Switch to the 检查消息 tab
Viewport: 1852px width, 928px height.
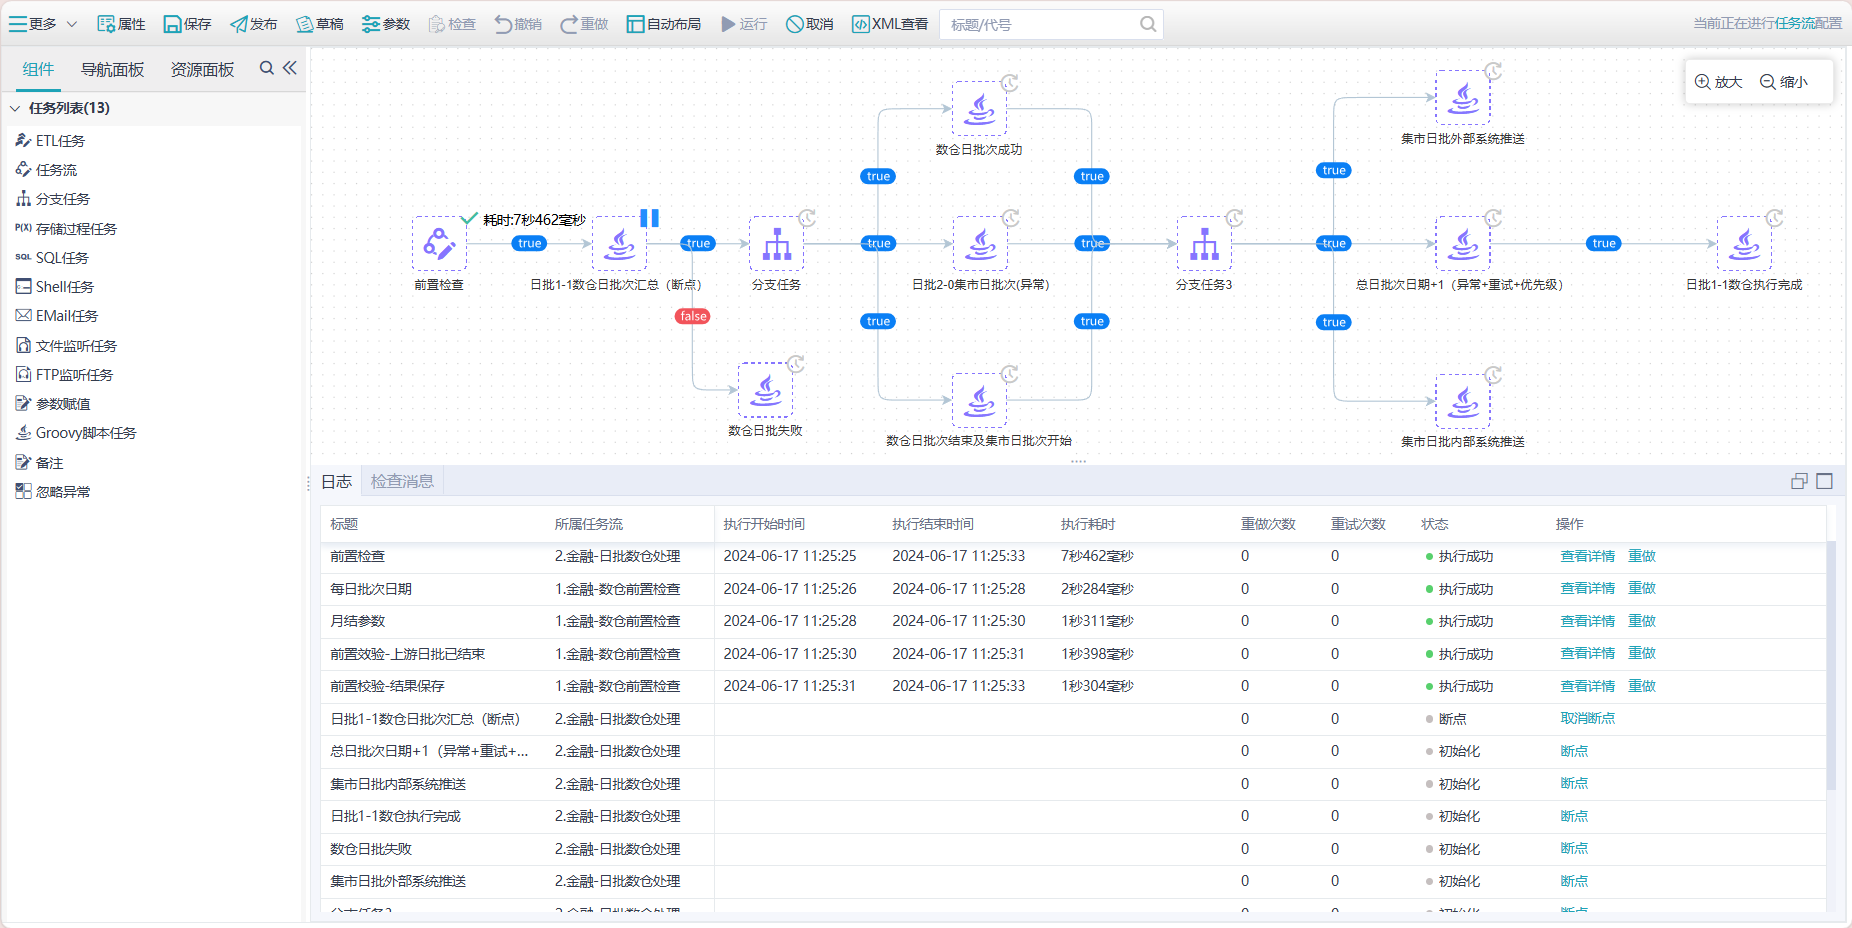(x=402, y=481)
